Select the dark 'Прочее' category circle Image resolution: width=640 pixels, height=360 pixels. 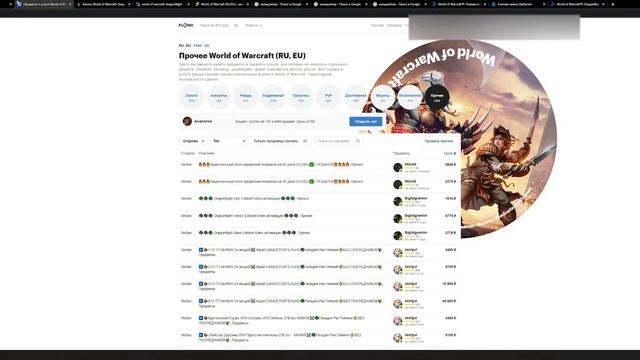pyautogui.click(x=437, y=97)
